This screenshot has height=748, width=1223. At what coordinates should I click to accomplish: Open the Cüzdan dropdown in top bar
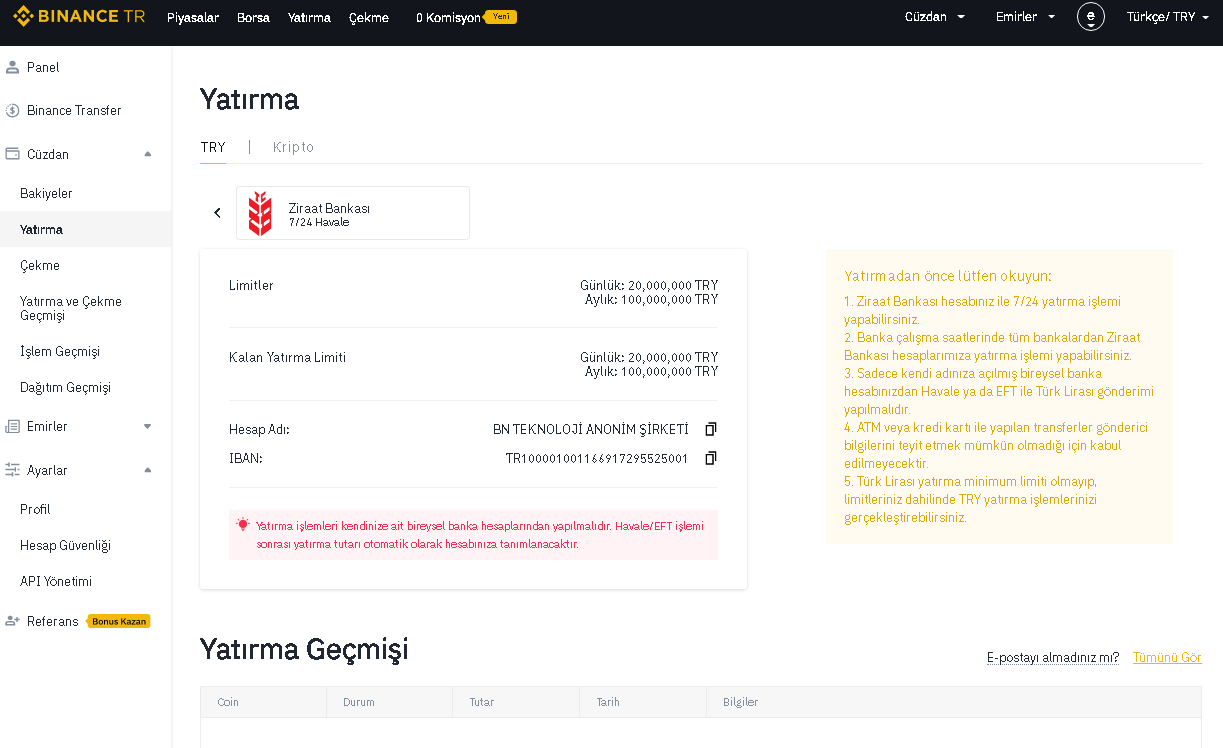pos(935,17)
